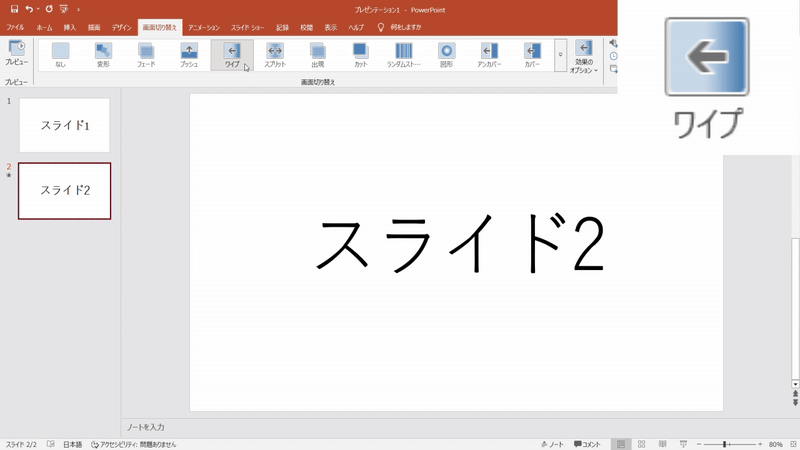Go to next slide using double-down arrow

tap(795, 403)
